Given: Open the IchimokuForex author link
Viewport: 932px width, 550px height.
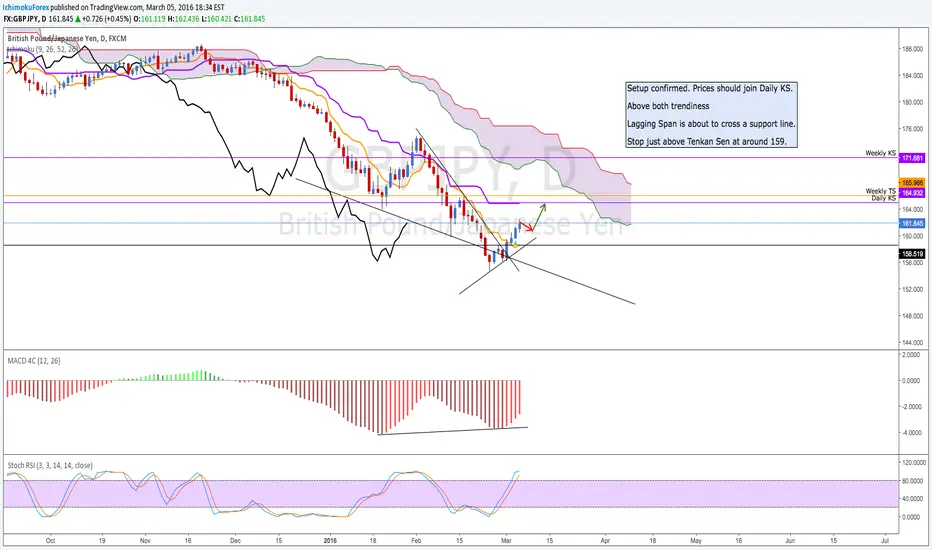Looking at the screenshot, I should (x=26, y=7).
